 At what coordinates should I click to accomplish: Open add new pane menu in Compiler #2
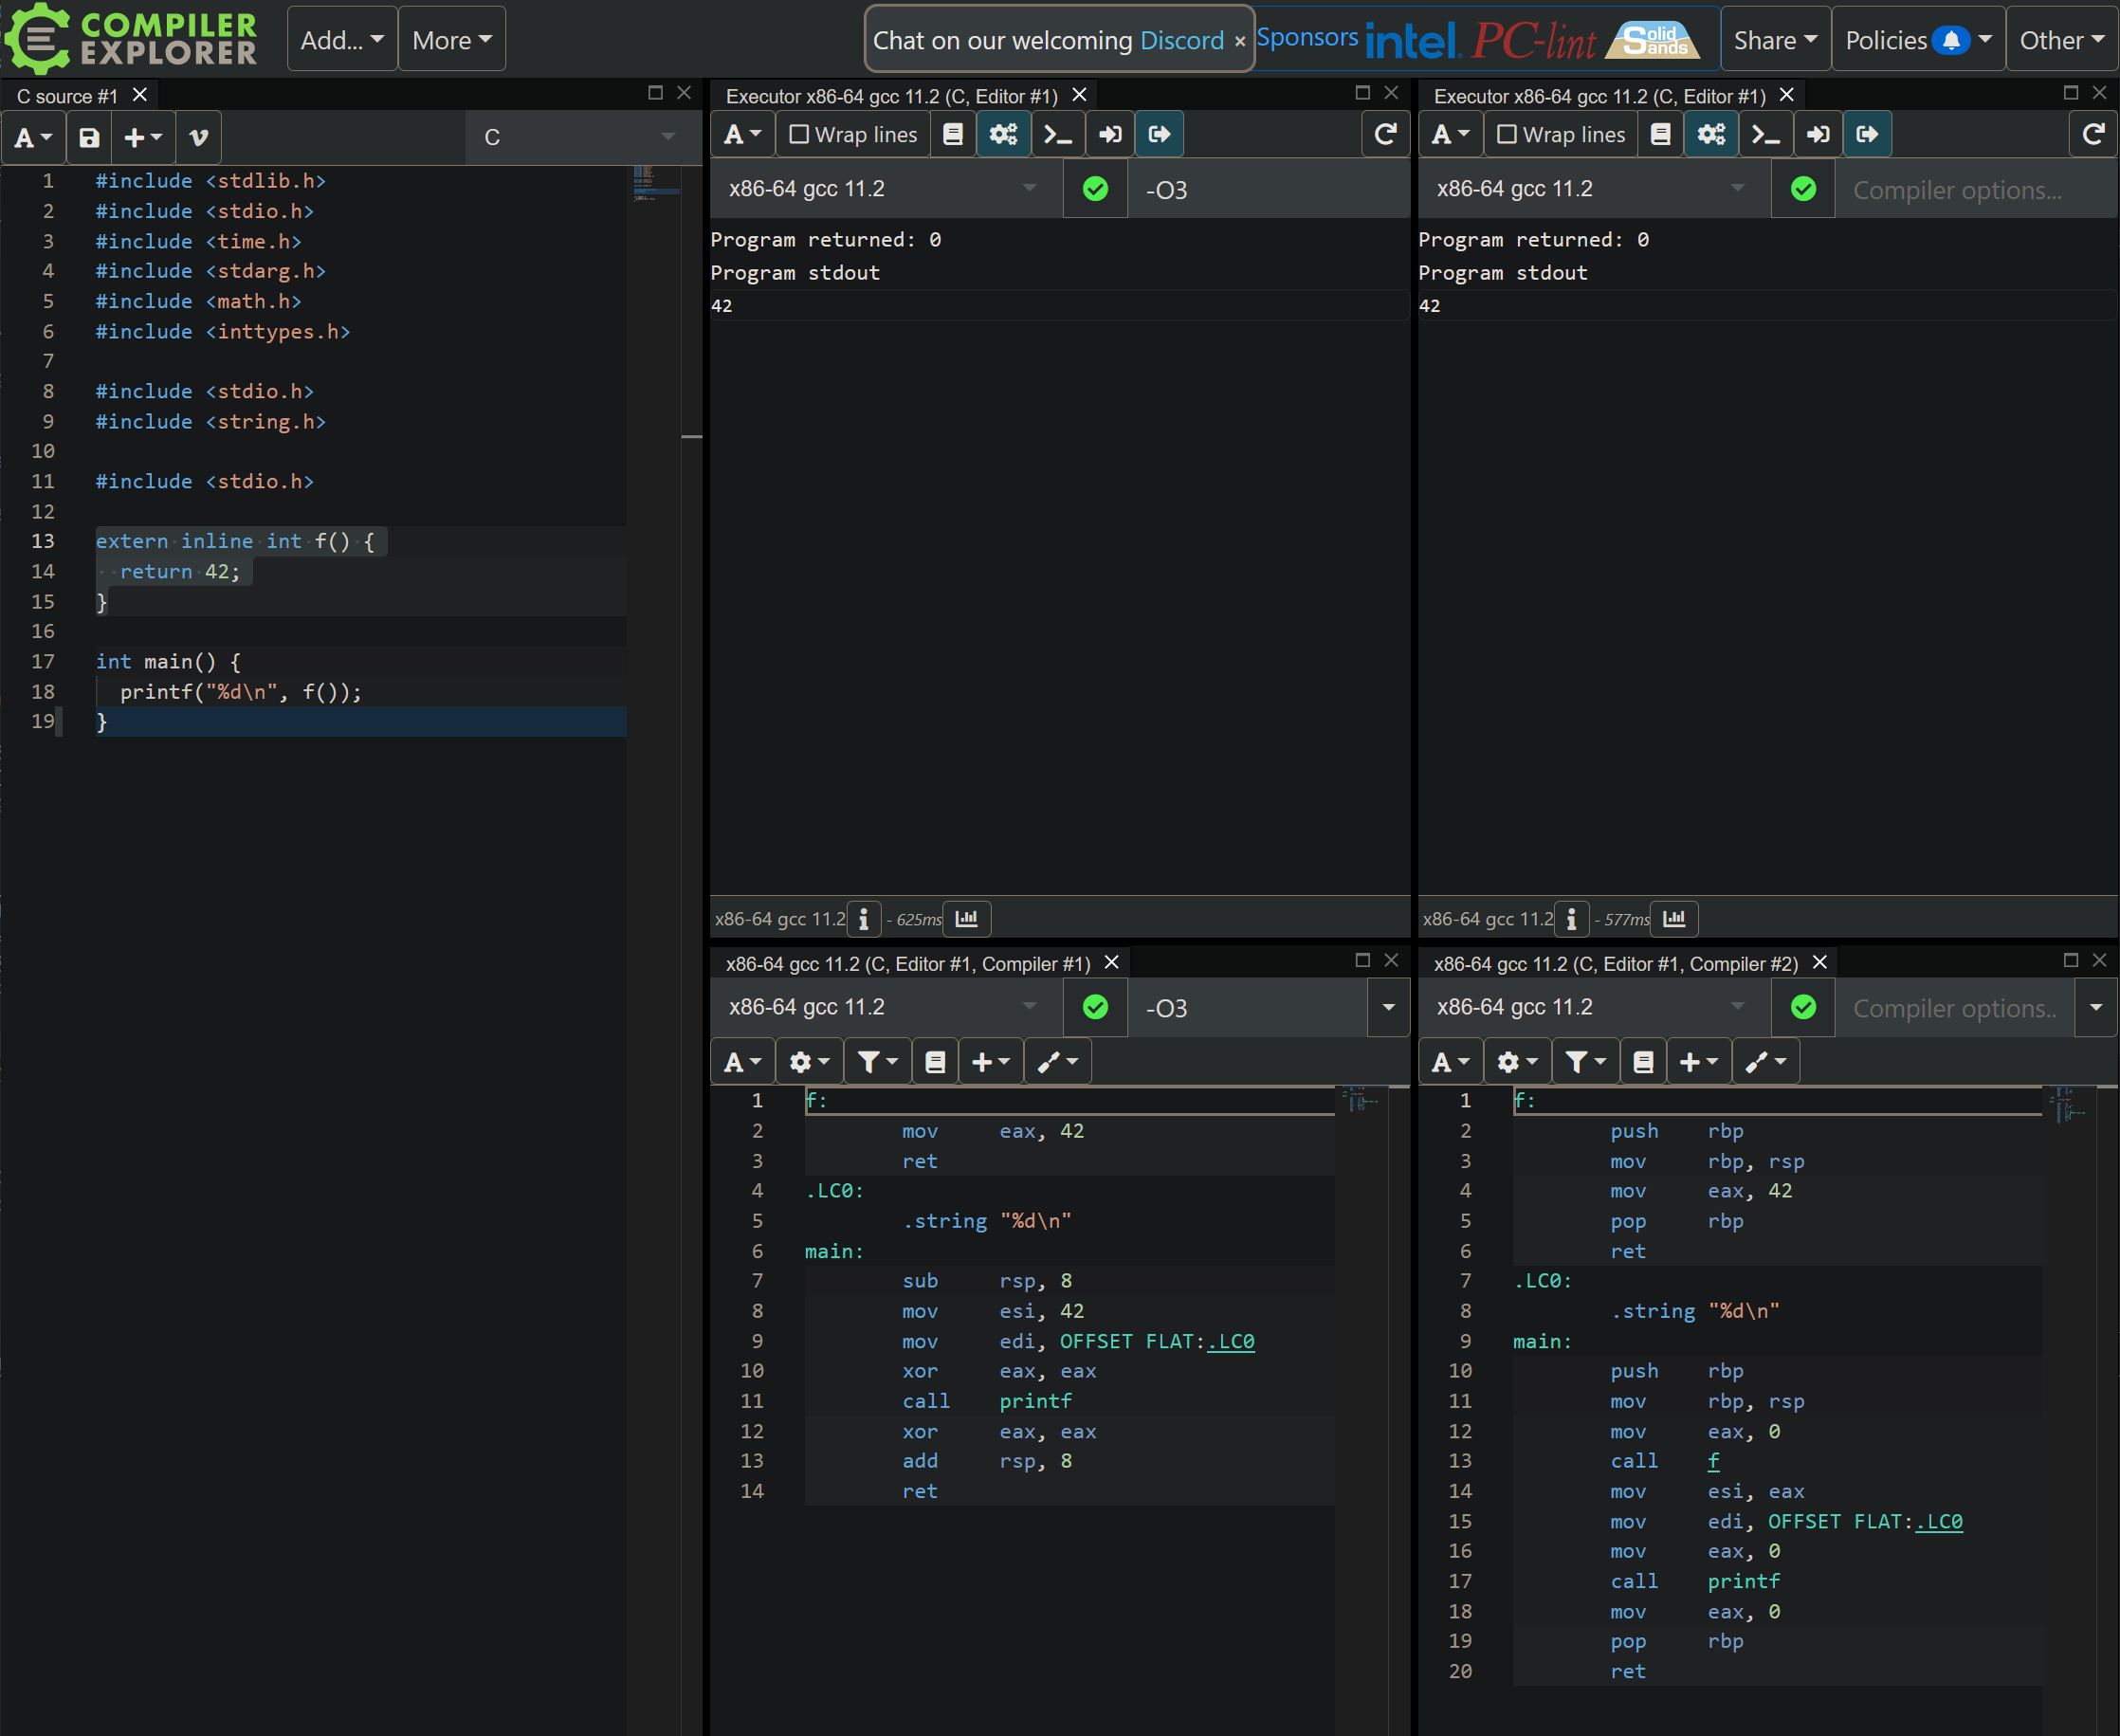click(x=1699, y=1062)
